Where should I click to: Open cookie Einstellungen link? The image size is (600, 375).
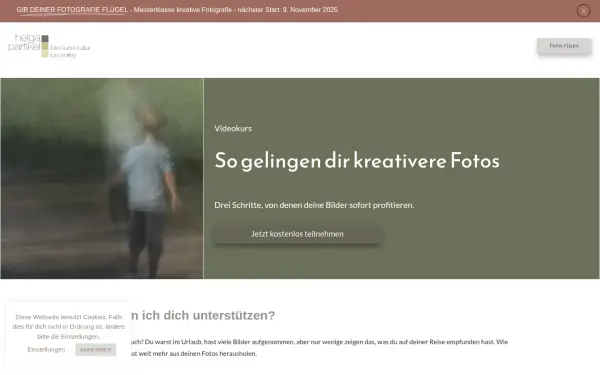[x=46, y=350]
